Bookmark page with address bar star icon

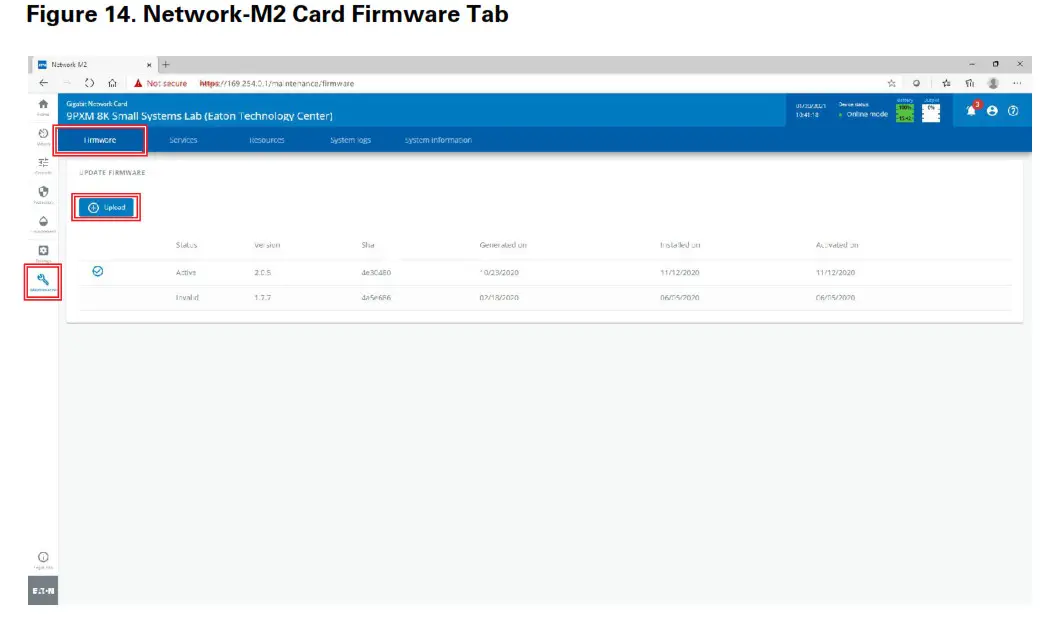click(x=891, y=83)
